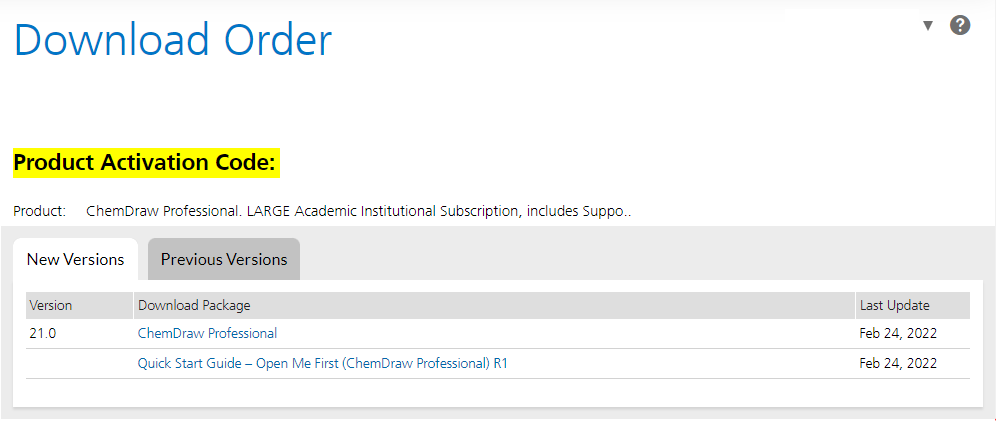Image resolution: width=996 pixels, height=421 pixels.
Task: Click the Version column header
Action: coord(79,305)
